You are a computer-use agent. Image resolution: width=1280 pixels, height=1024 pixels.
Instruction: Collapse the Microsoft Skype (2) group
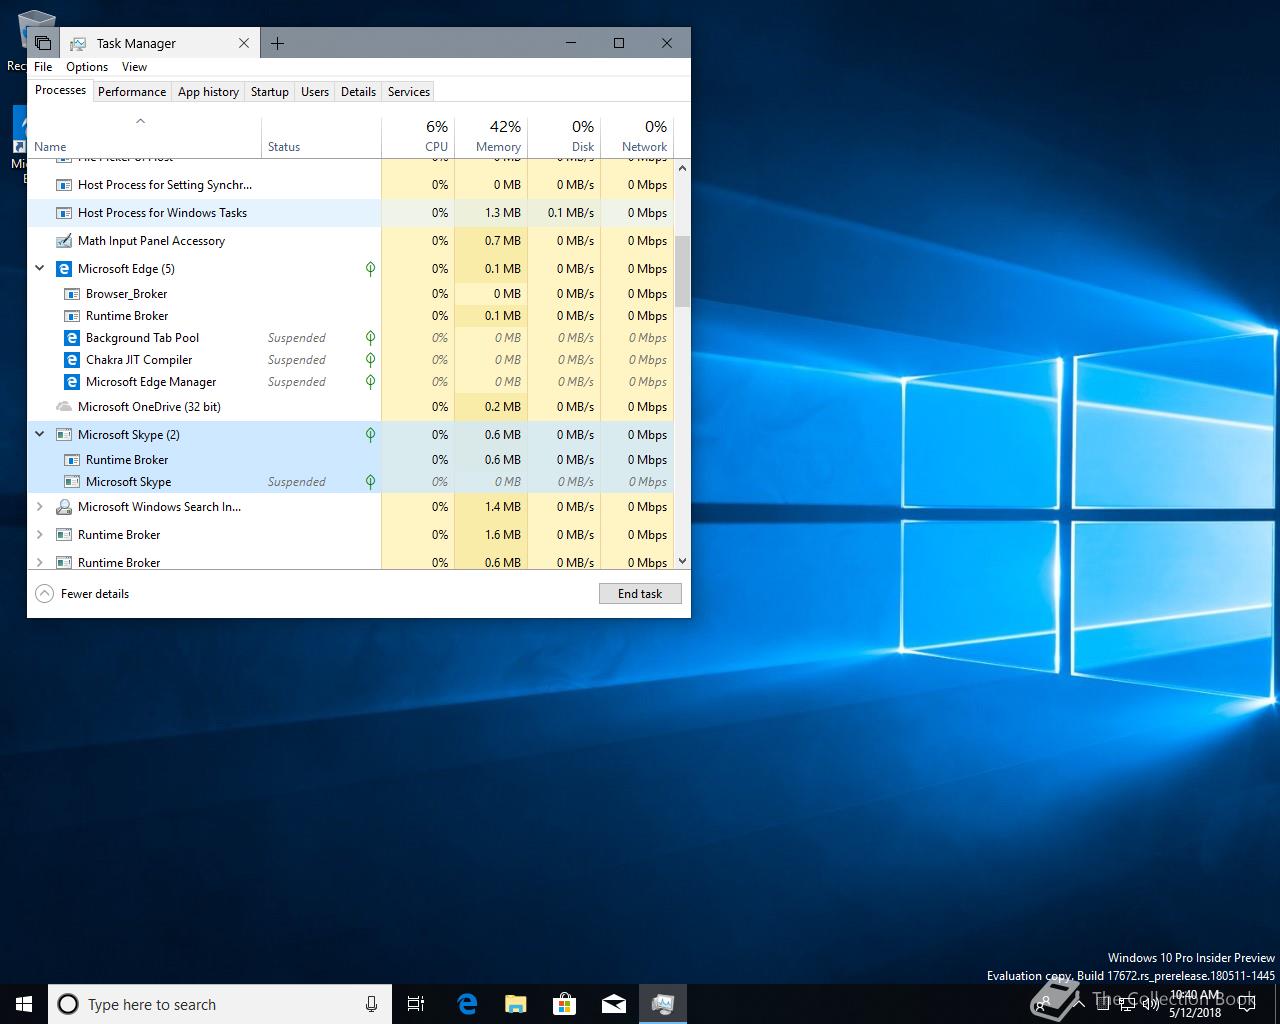tap(40, 435)
